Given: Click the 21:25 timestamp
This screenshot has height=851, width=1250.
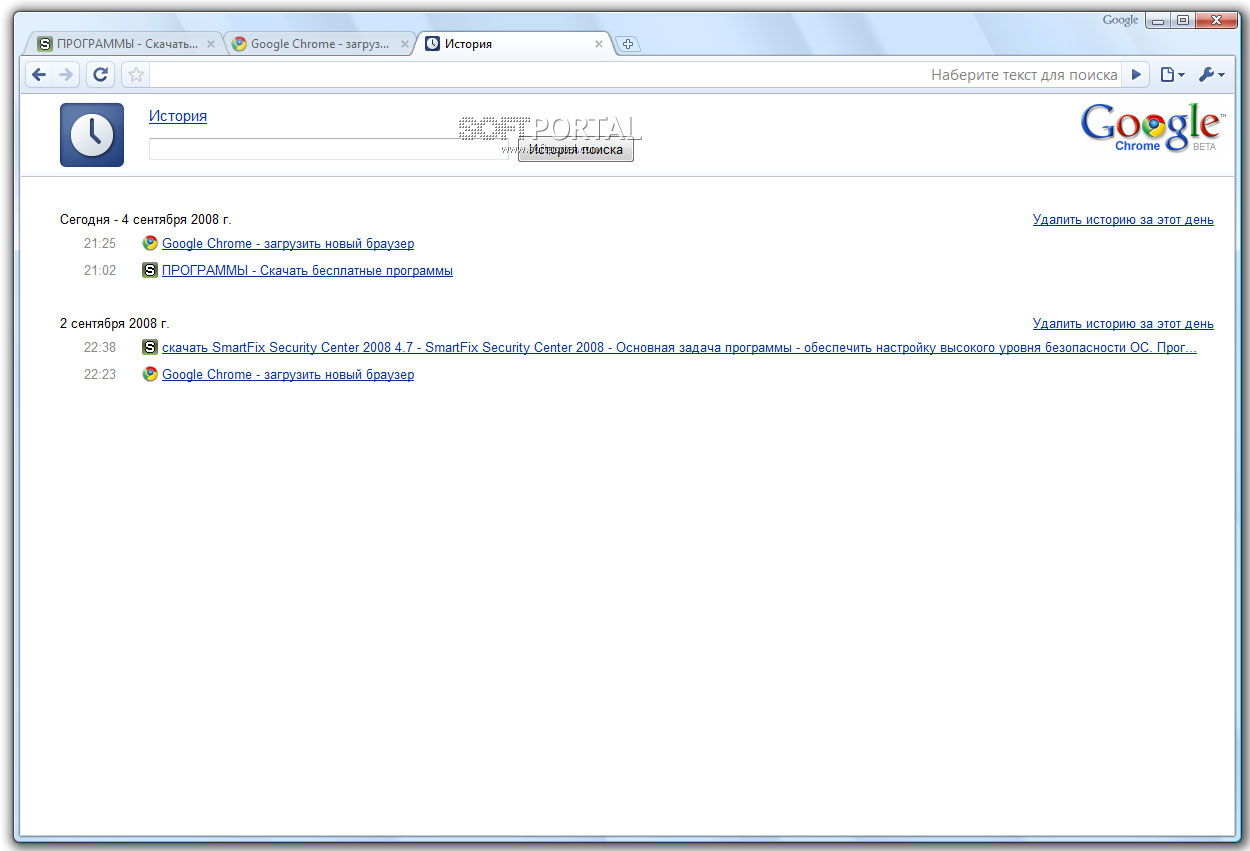Looking at the screenshot, I should [x=100, y=244].
